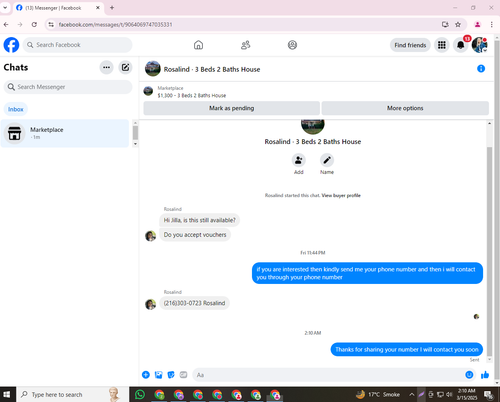Reload the page with refresh icon
The width and height of the screenshot is (500, 402).
(x=34, y=24)
